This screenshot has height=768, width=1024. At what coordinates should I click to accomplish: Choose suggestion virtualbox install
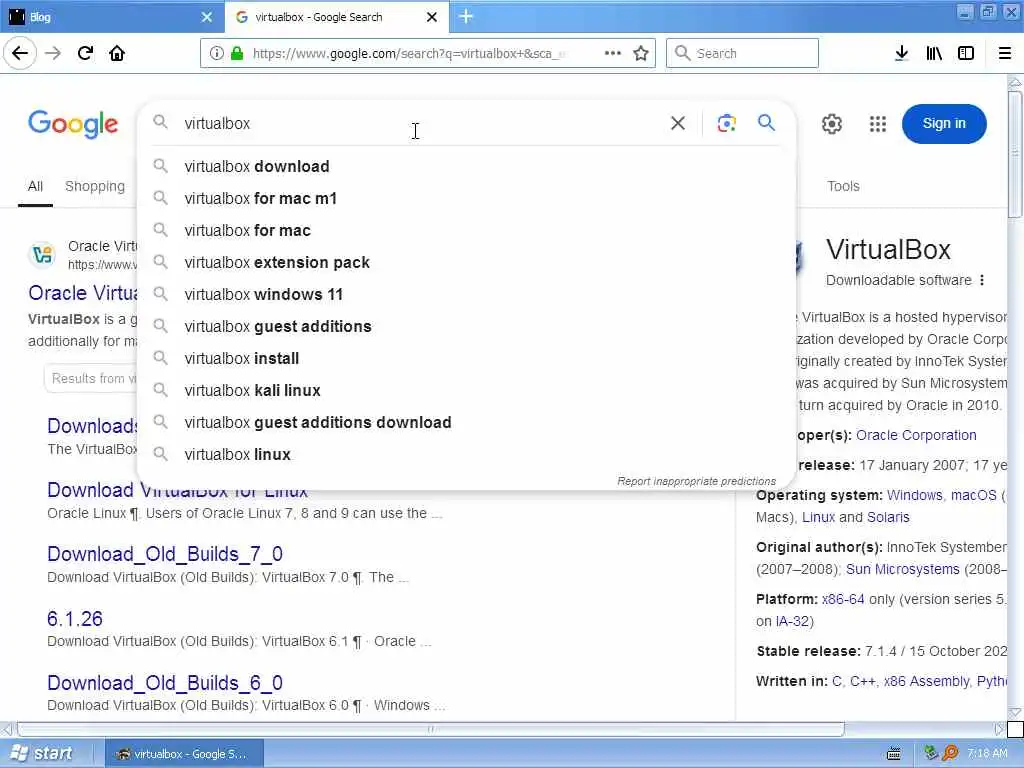[466, 359]
